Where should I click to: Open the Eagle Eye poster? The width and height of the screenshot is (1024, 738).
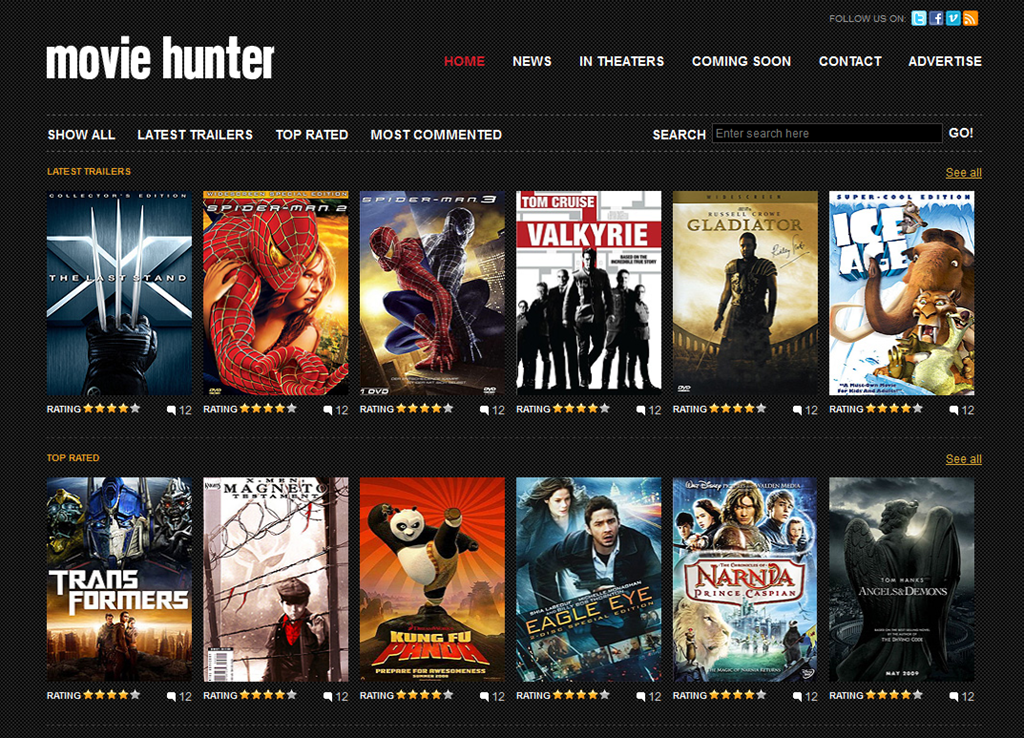tap(589, 580)
